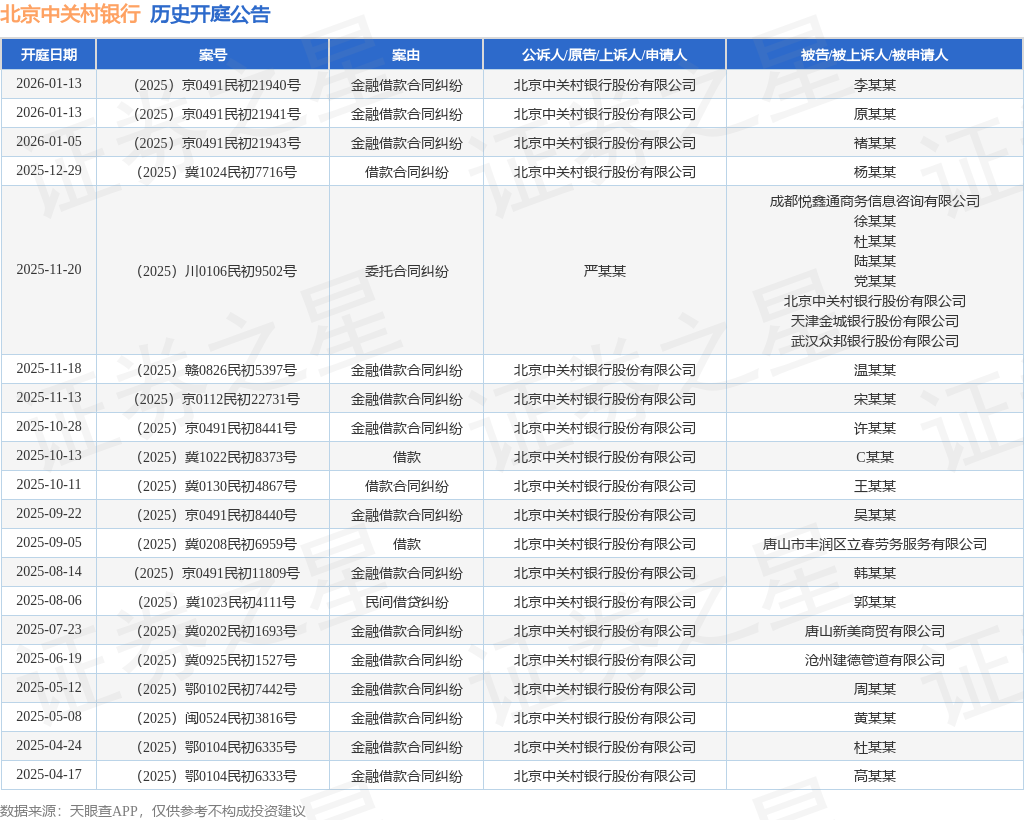Screen dimensions: 1024x820
Task: Click defendant 宋某某
Action: click(x=874, y=399)
